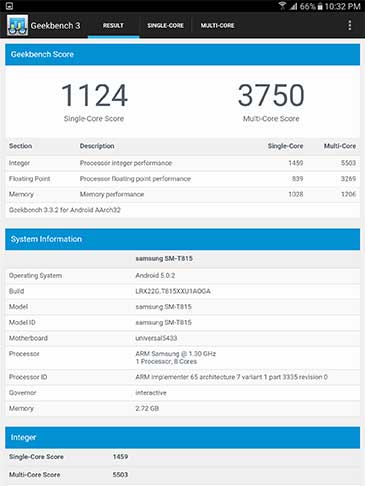Tap Processor integer performance description

click(126, 163)
